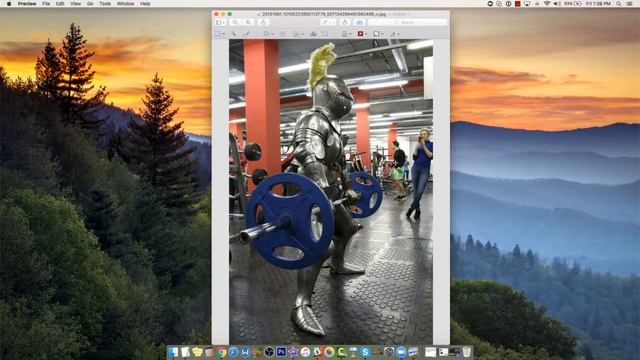Open the red Border Color swatch
The image size is (640, 360).
[363, 34]
